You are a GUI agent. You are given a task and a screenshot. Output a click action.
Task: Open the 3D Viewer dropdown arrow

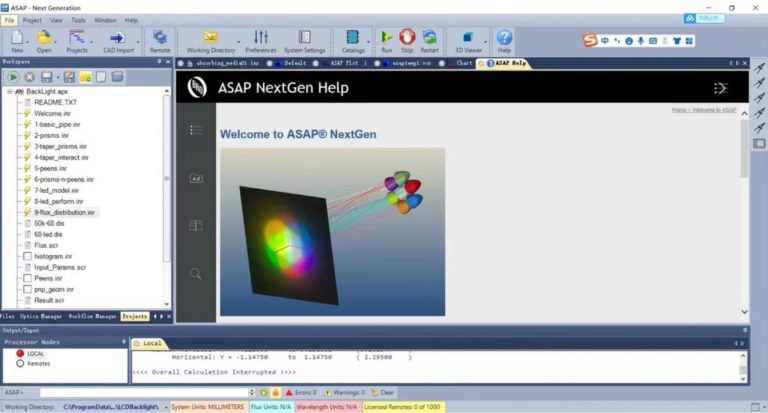(485, 42)
